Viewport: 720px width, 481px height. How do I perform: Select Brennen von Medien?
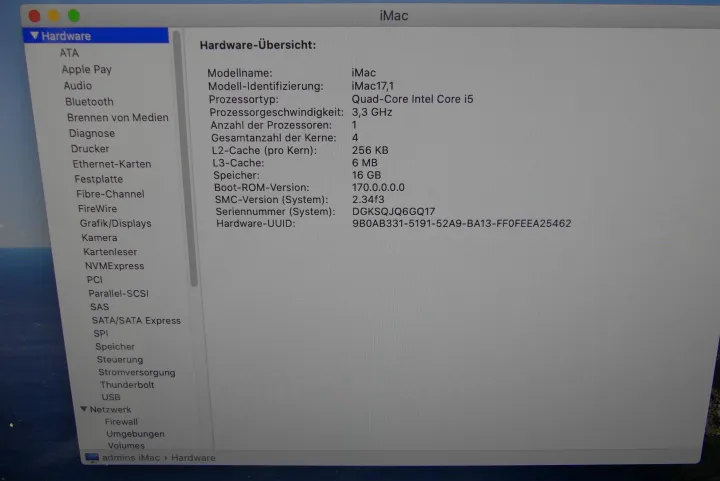[118, 117]
